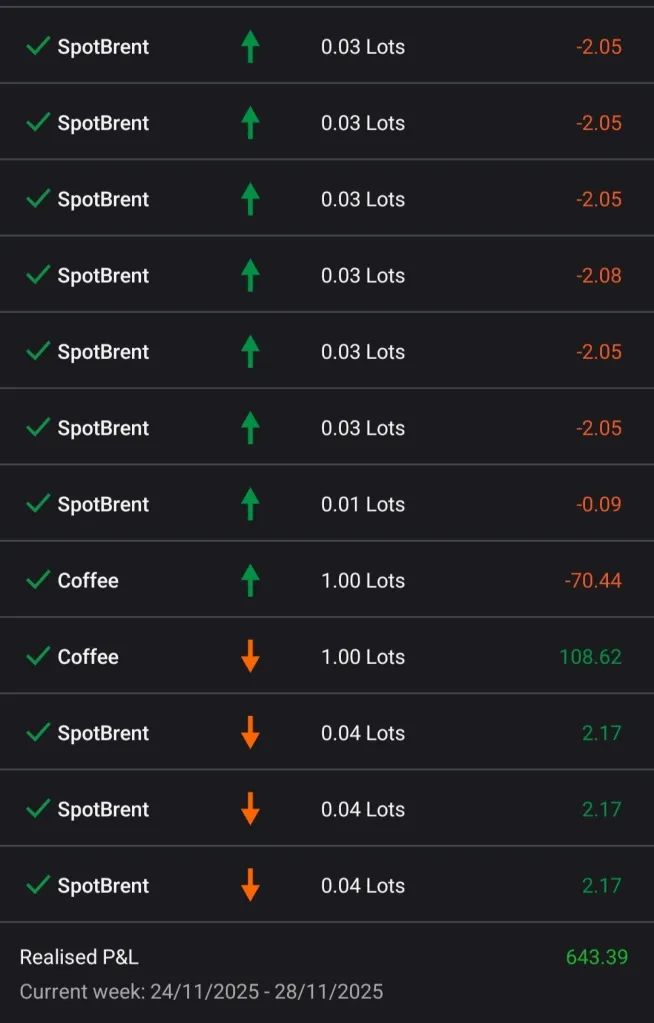
Task: Click the up arrow in the 0.01 Lots SpotBrent row
Action: point(250,504)
